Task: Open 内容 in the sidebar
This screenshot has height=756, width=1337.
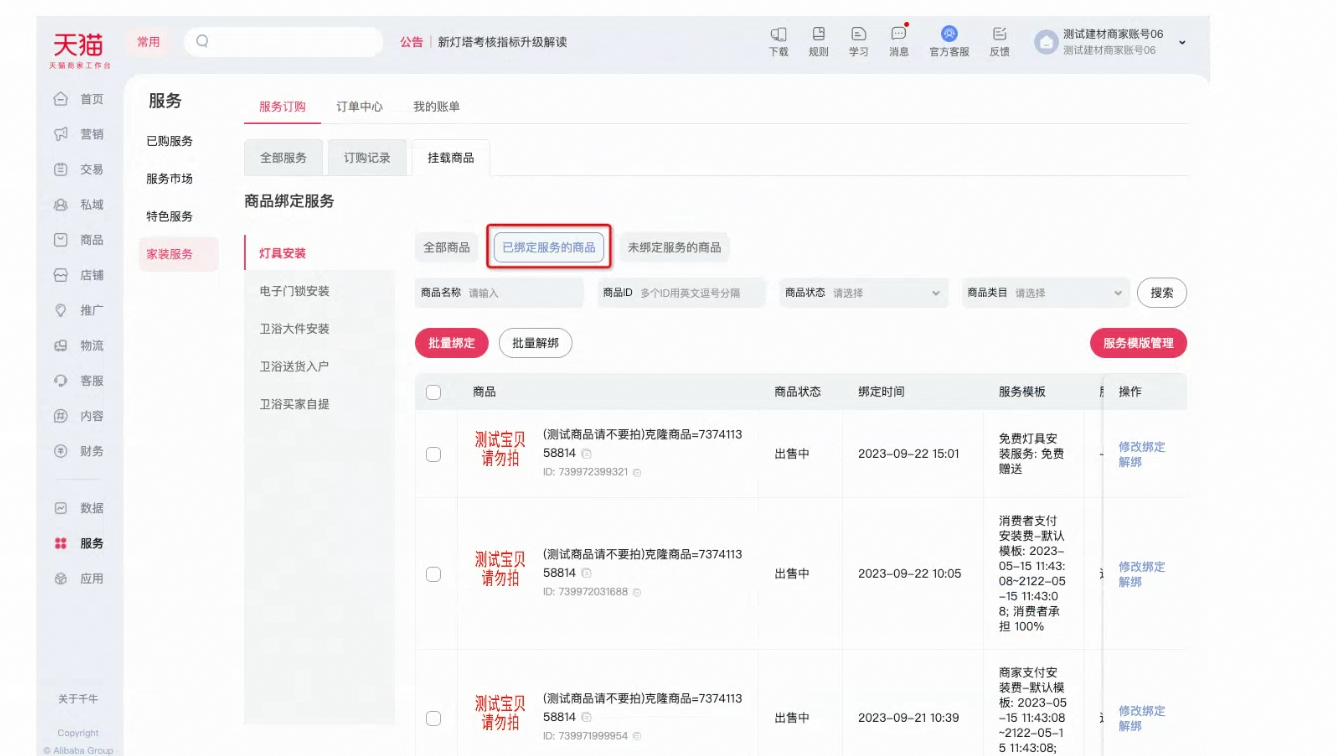Action: [x=79, y=416]
